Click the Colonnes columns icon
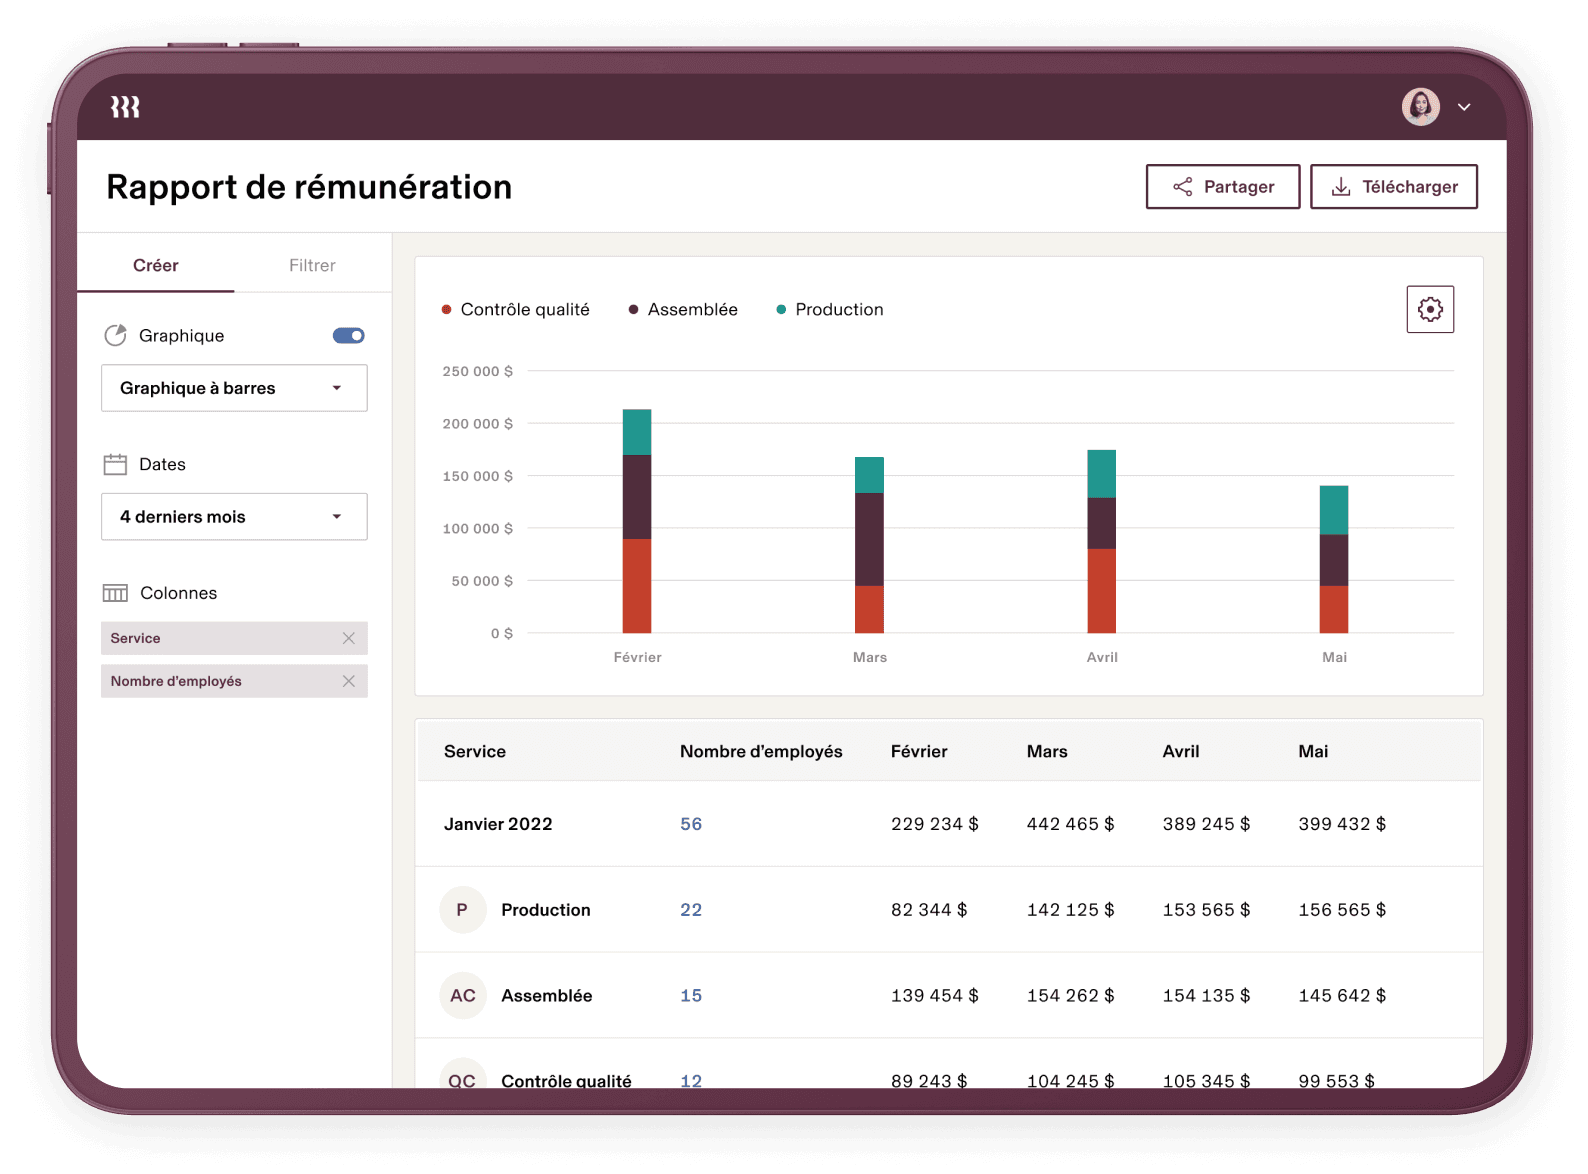This screenshot has height=1174, width=1588. (x=116, y=593)
